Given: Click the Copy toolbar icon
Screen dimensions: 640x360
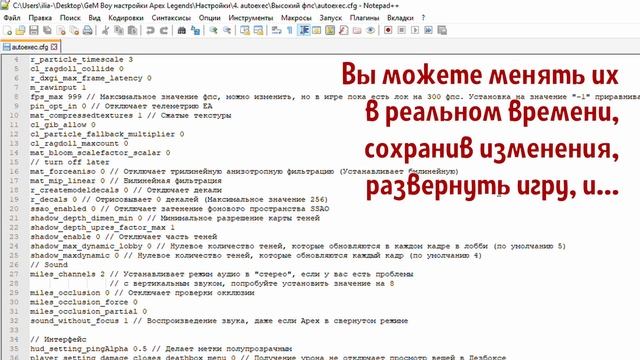Looking at the screenshot, I should 119,30.
